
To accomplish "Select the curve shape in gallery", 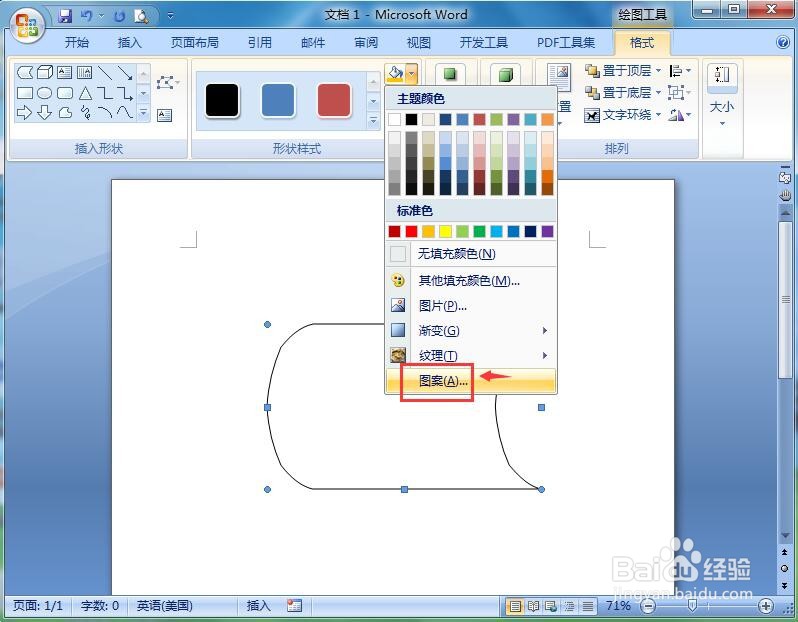I will coord(125,112).
